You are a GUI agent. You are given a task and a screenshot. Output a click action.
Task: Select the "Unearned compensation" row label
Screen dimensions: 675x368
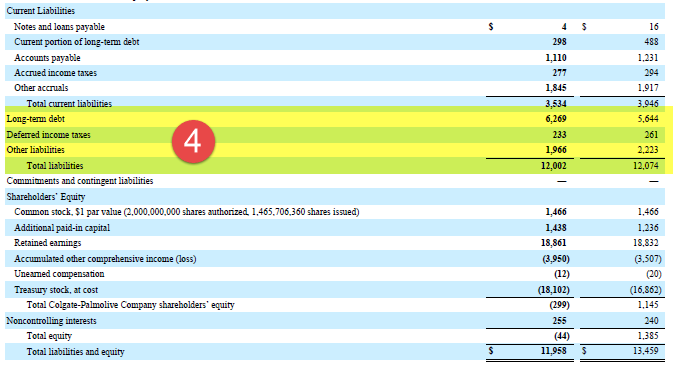coord(59,274)
